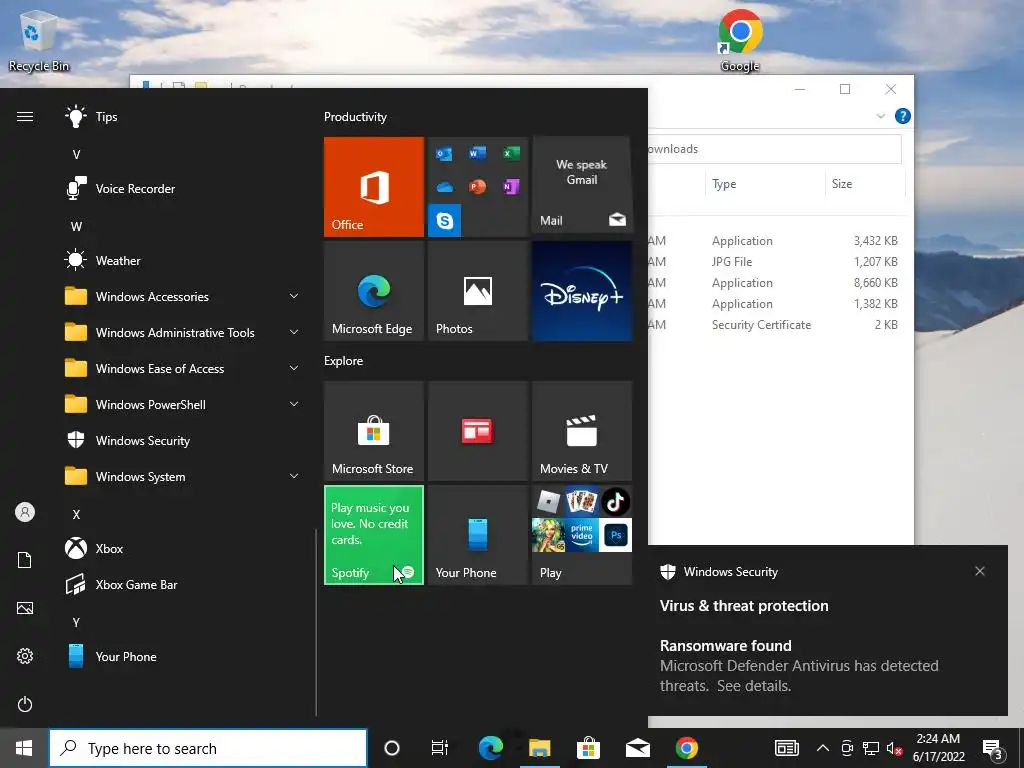Sort by the Size column header
This screenshot has height=768, width=1024.
click(863, 184)
